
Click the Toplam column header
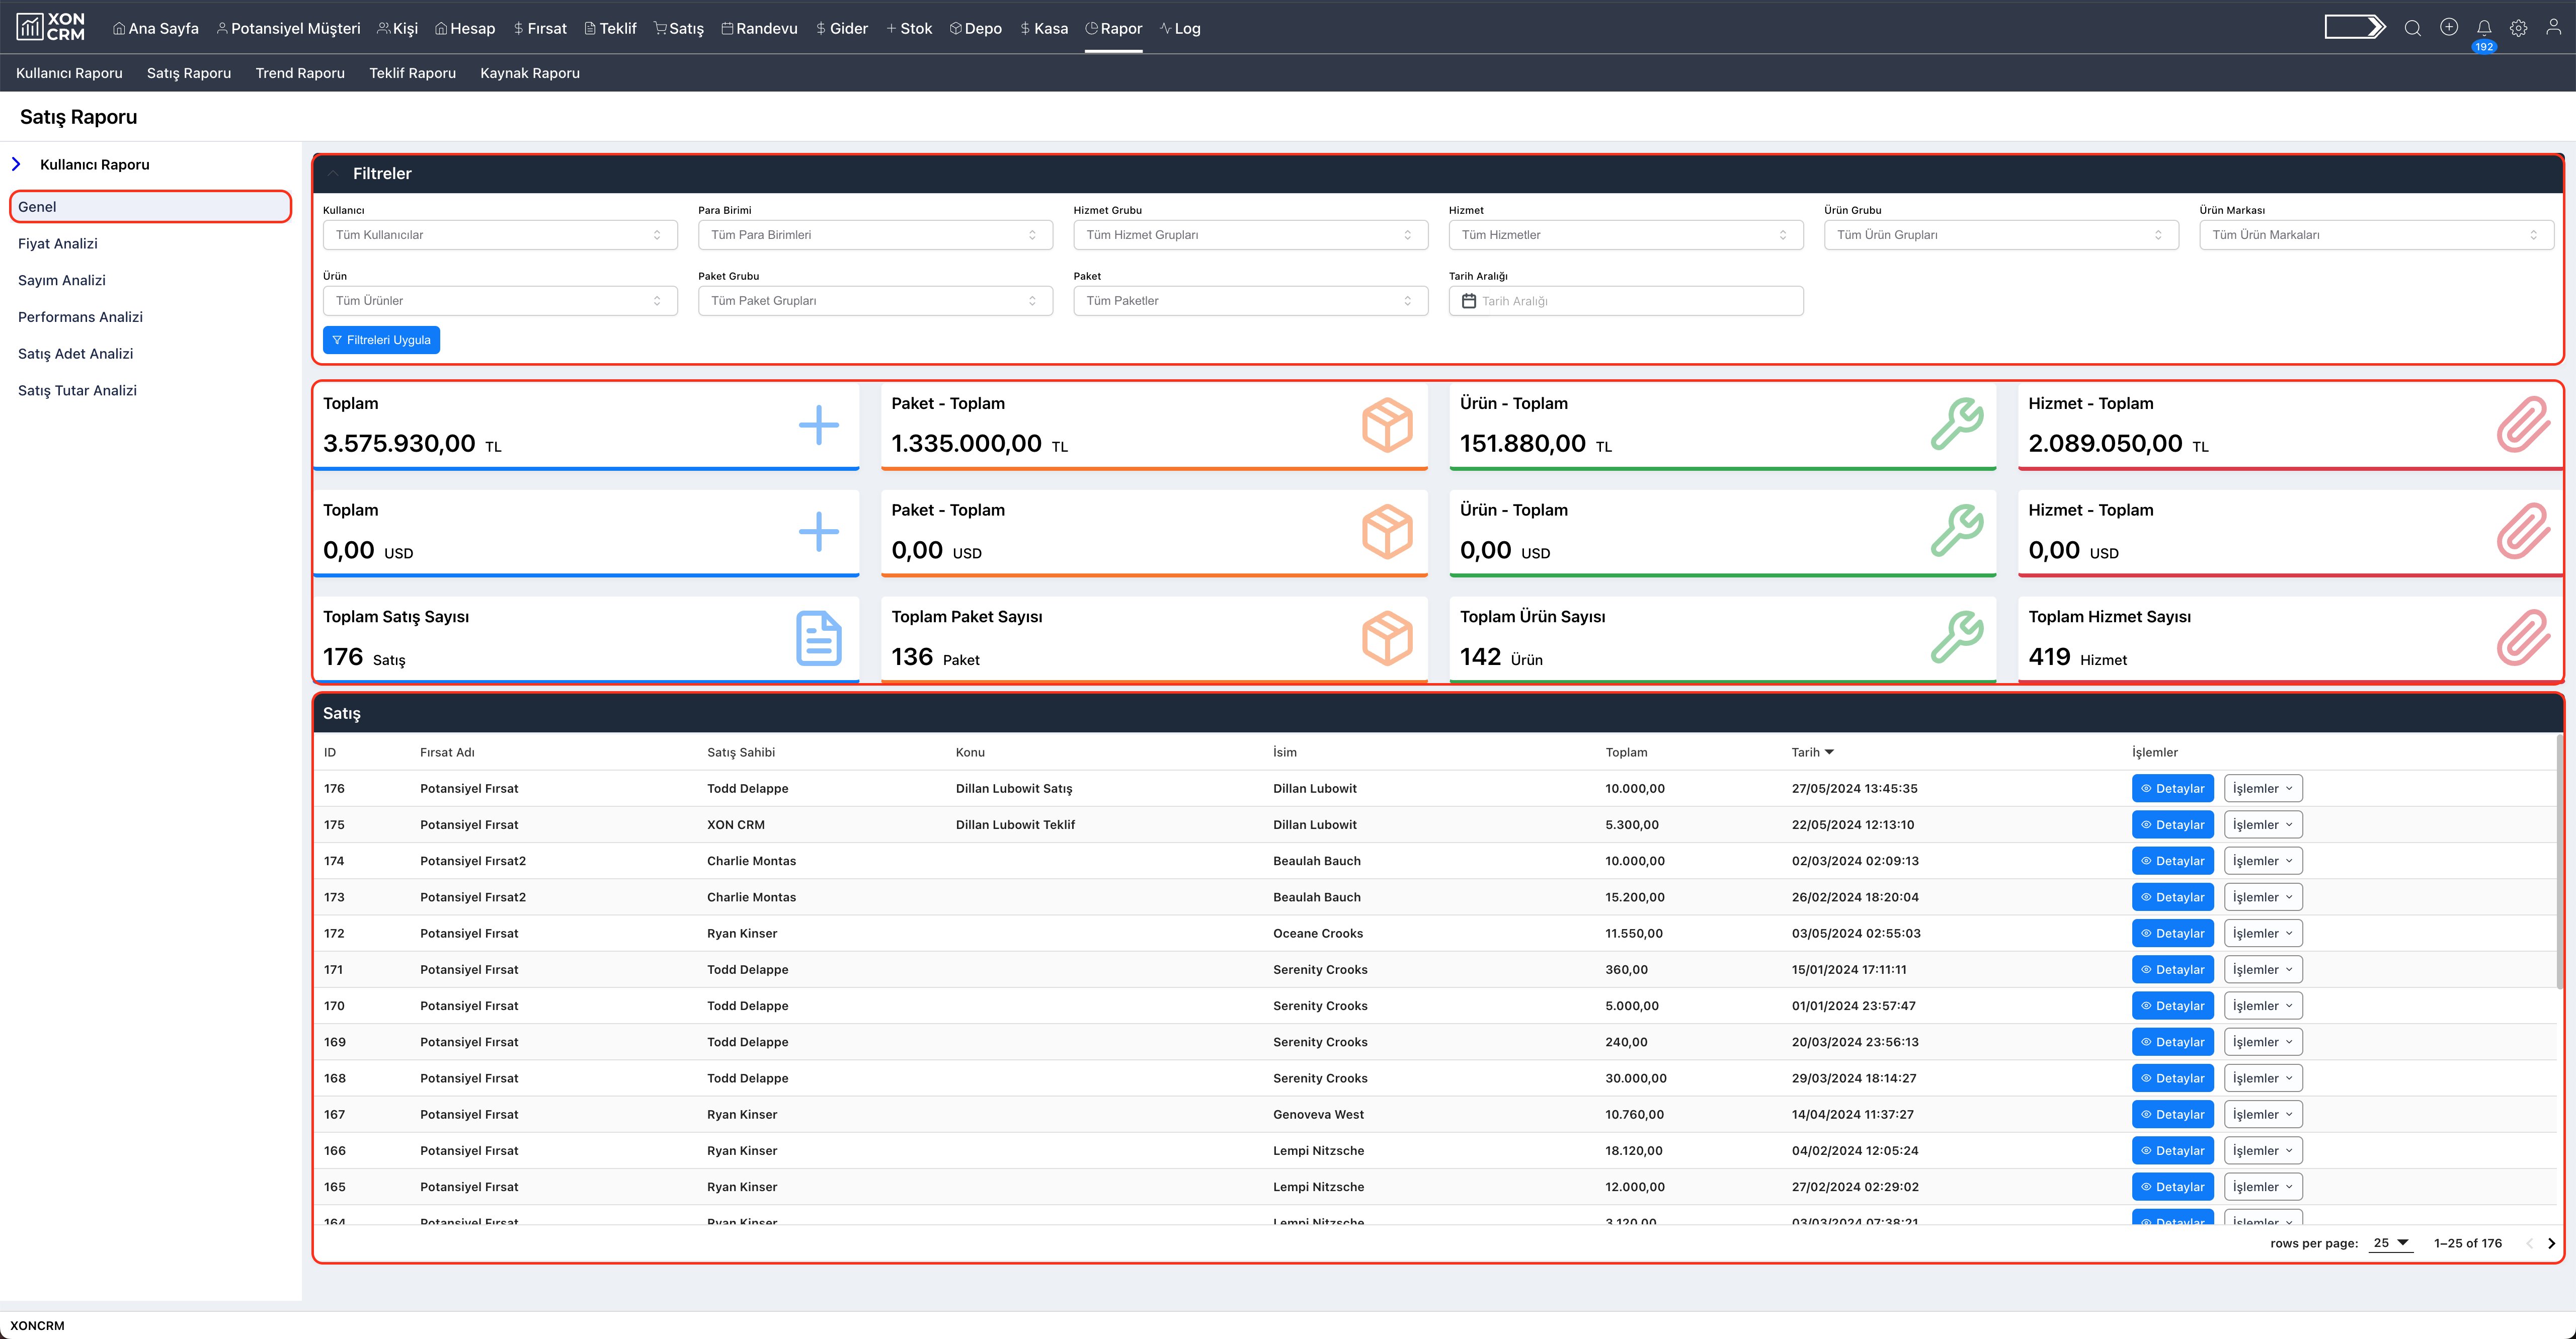coord(1626,752)
